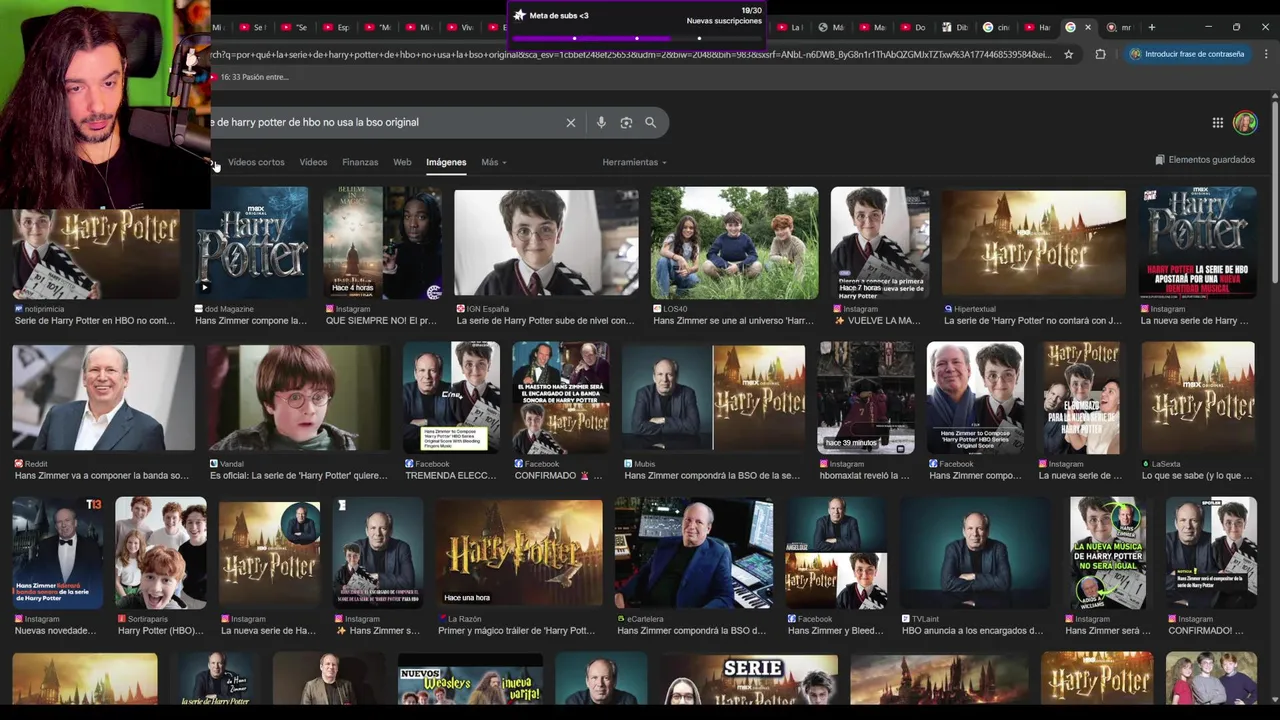Image resolution: width=1280 pixels, height=720 pixels.
Task: Switch to the Vídeos search tab
Action: (313, 162)
